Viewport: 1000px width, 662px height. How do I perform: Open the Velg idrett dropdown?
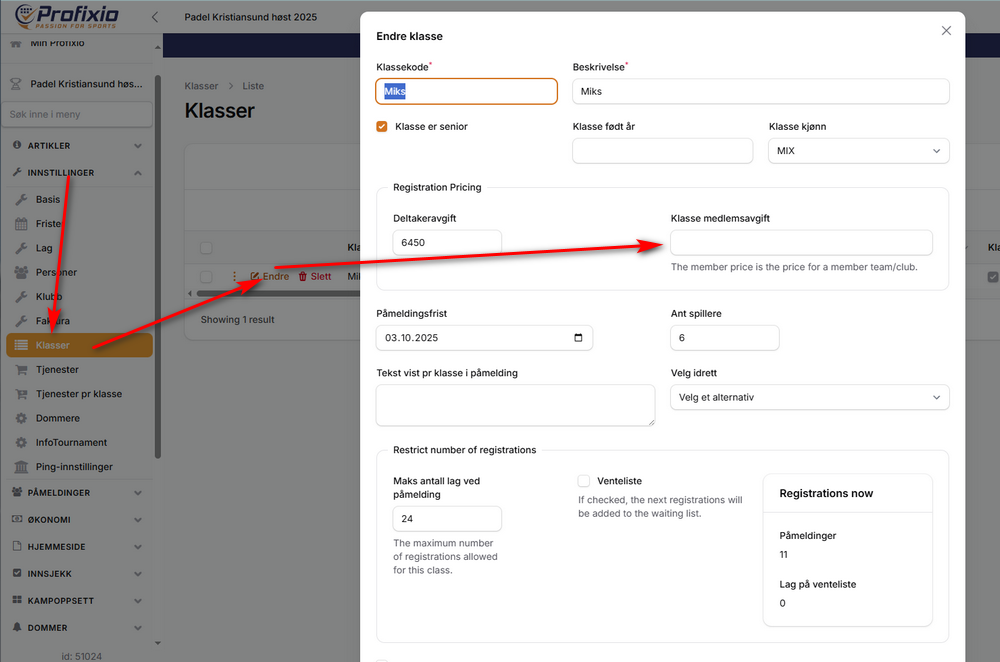(x=809, y=397)
